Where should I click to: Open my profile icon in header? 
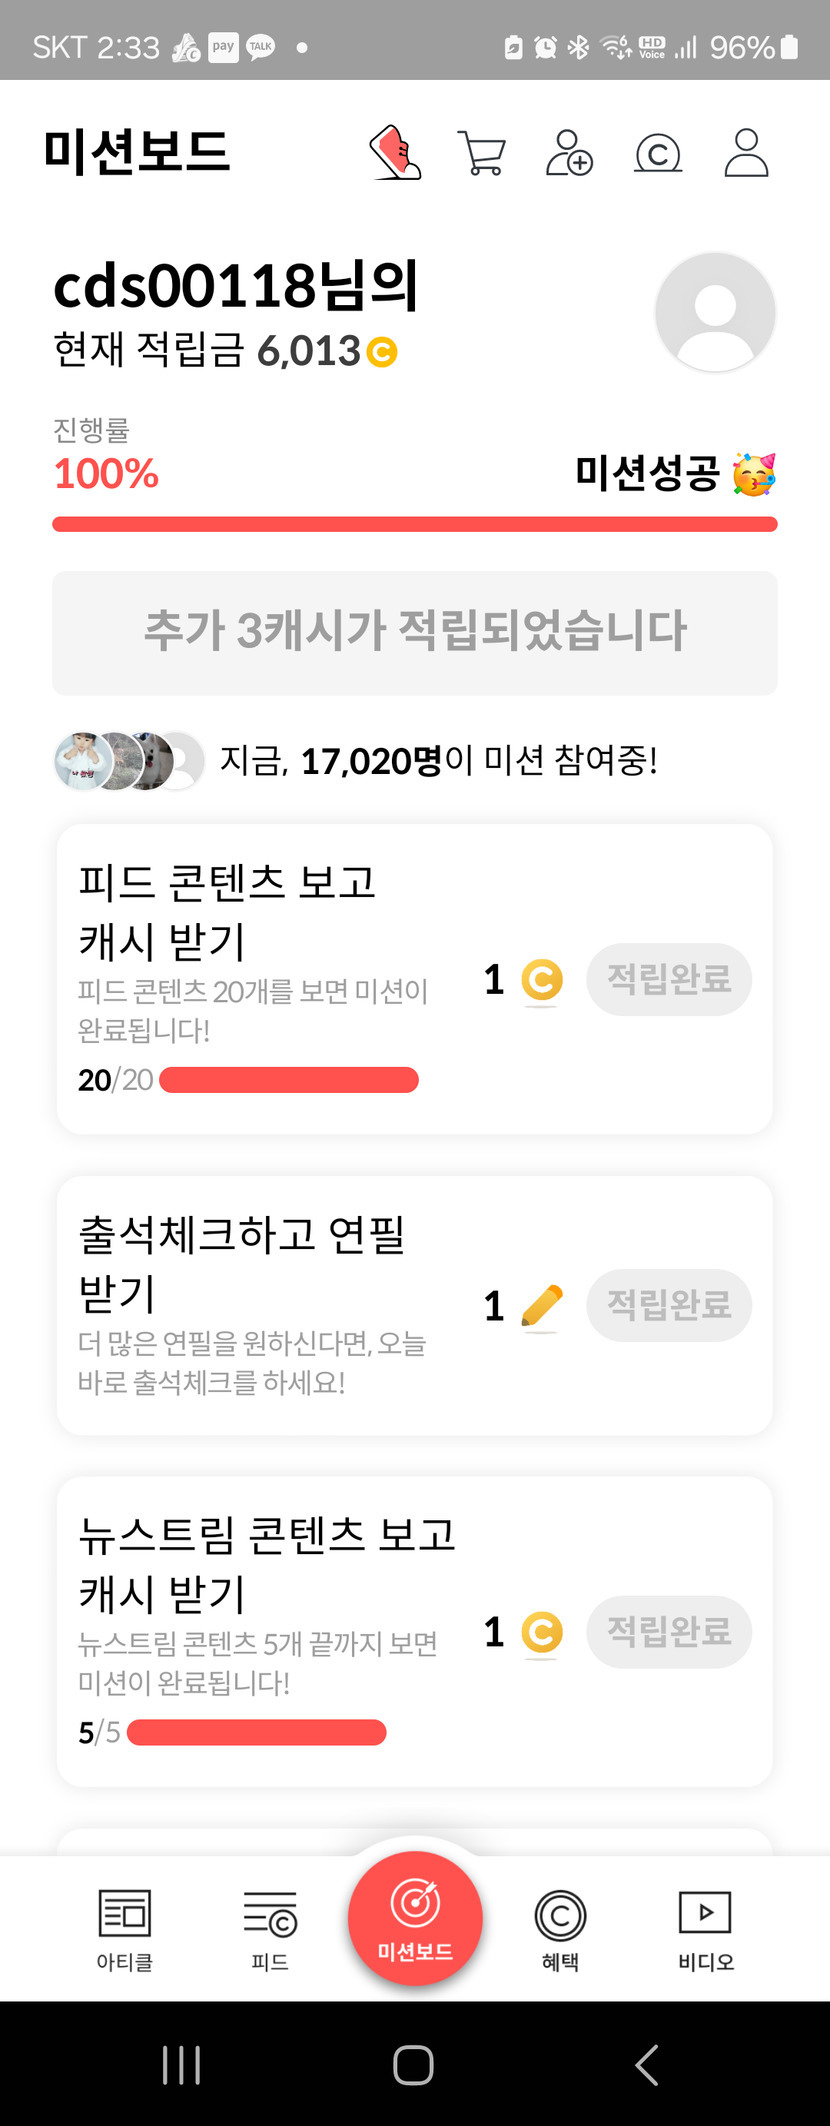point(746,153)
